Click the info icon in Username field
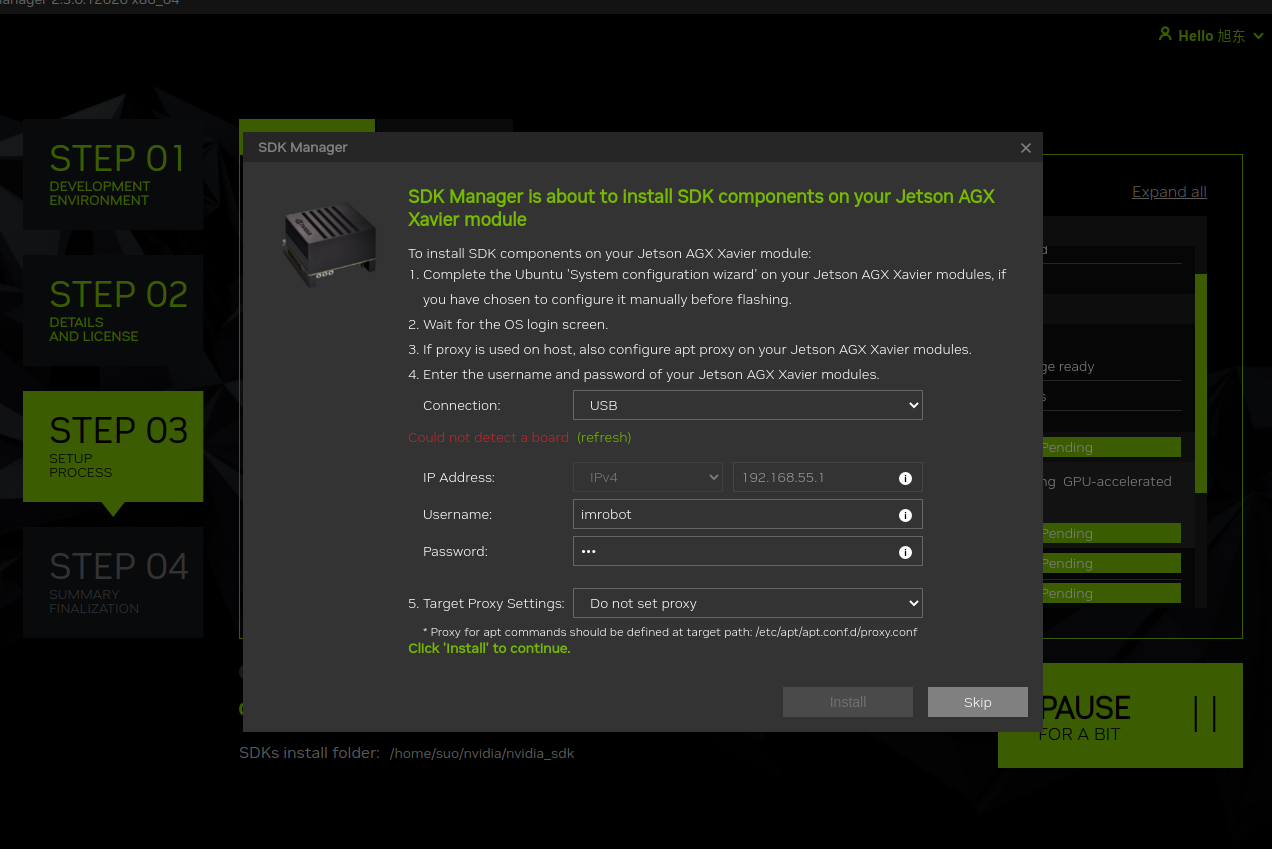The image size is (1272, 849). point(905,515)
